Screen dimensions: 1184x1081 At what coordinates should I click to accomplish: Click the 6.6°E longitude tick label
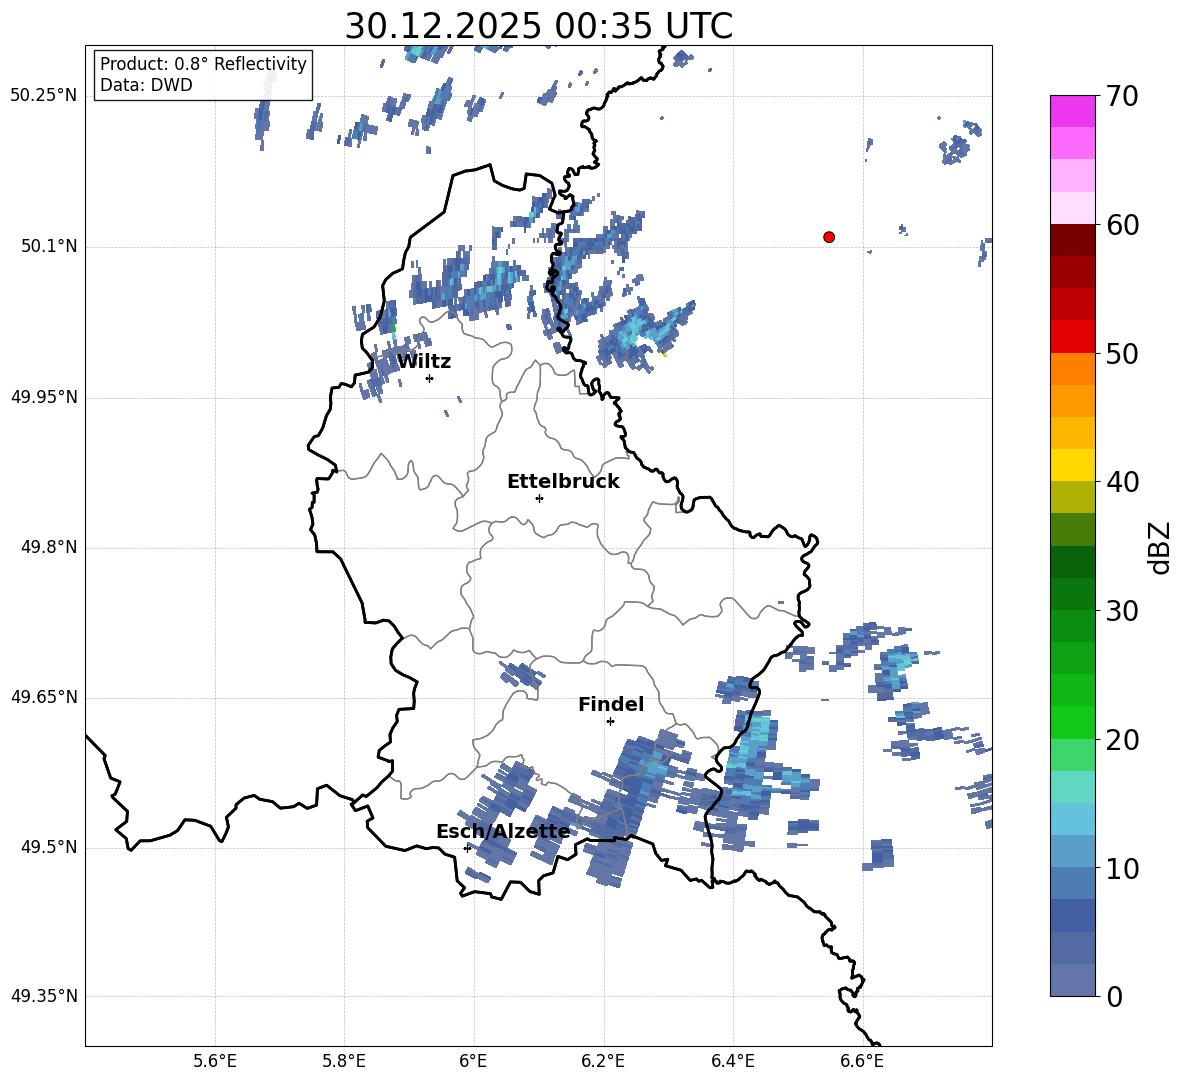click(862, 1061)
